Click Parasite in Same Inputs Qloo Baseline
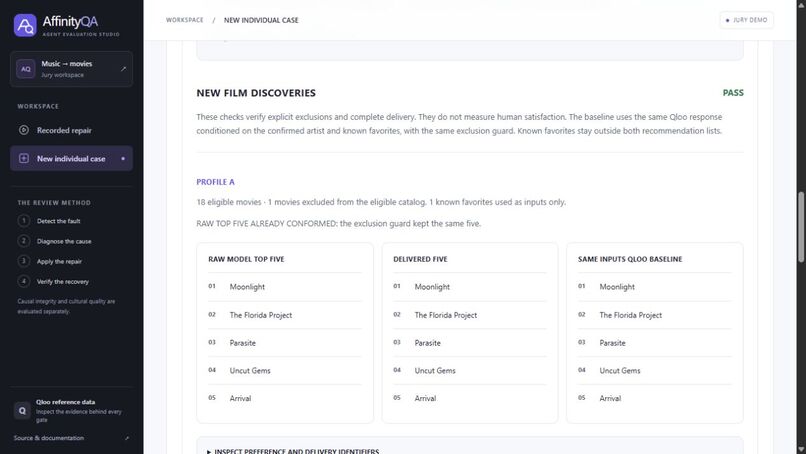Screen dimensions: 806x454 612,343
